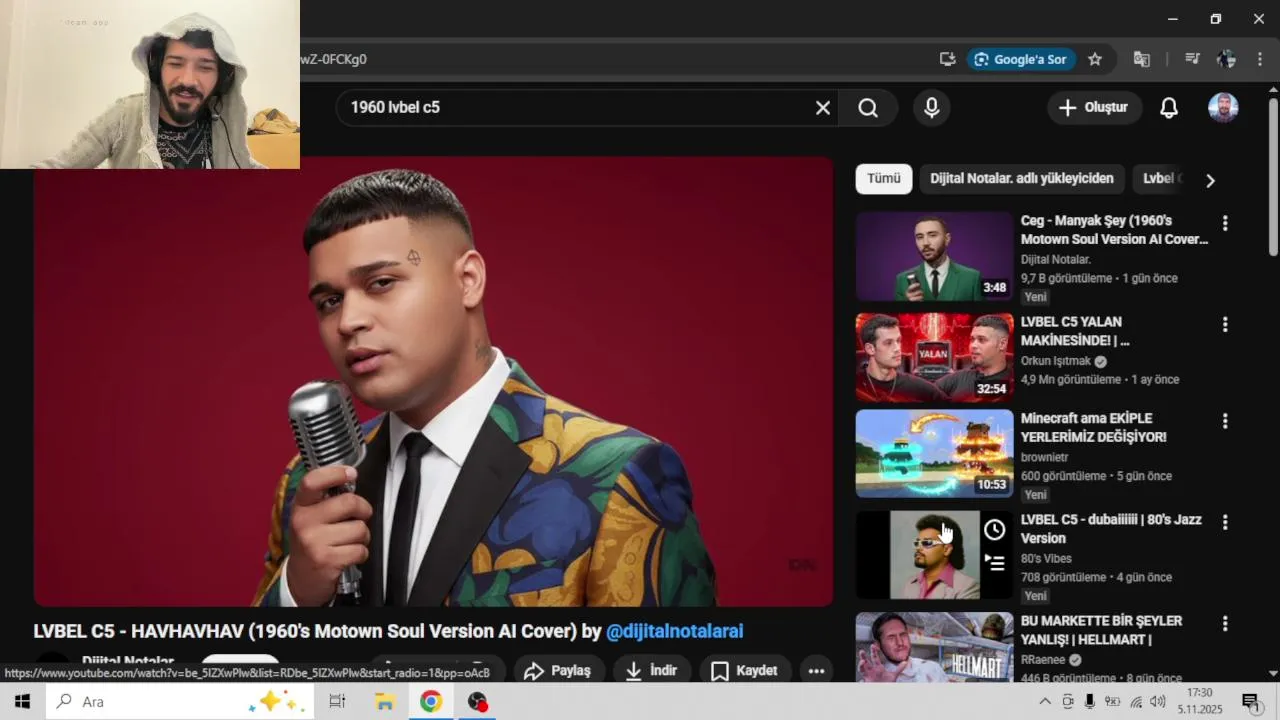Clear the YouTube search box text
Screen dimensions: 1280x720
click(x=822, y=108)
